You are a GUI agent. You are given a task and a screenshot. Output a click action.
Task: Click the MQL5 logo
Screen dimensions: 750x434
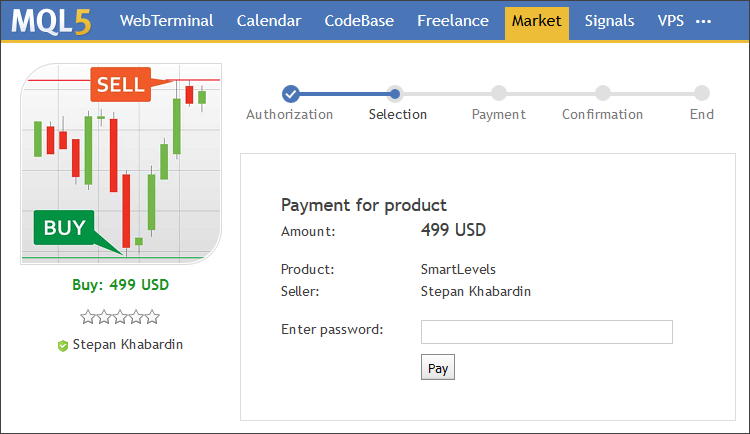pos(51,22)
